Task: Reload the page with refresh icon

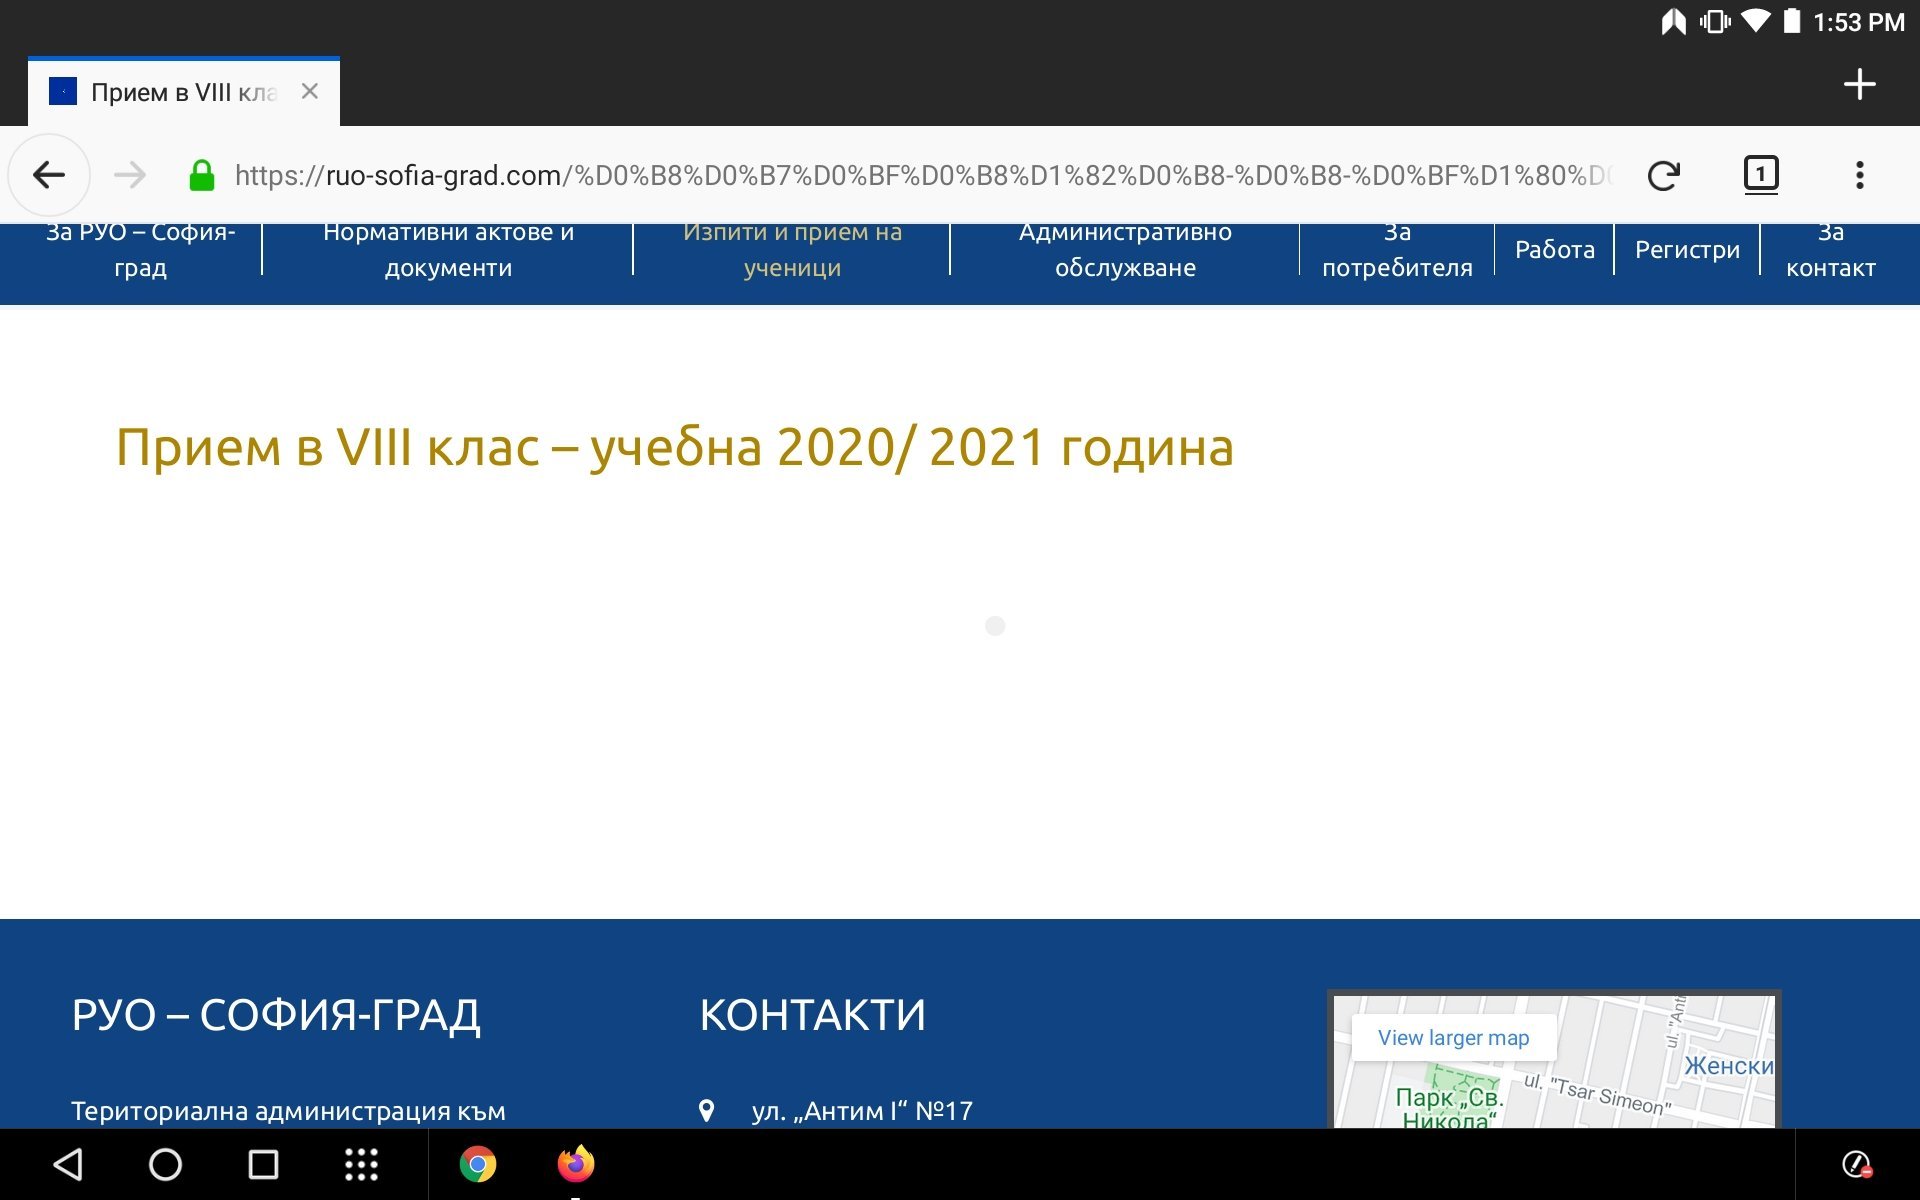Action: 1663,176
